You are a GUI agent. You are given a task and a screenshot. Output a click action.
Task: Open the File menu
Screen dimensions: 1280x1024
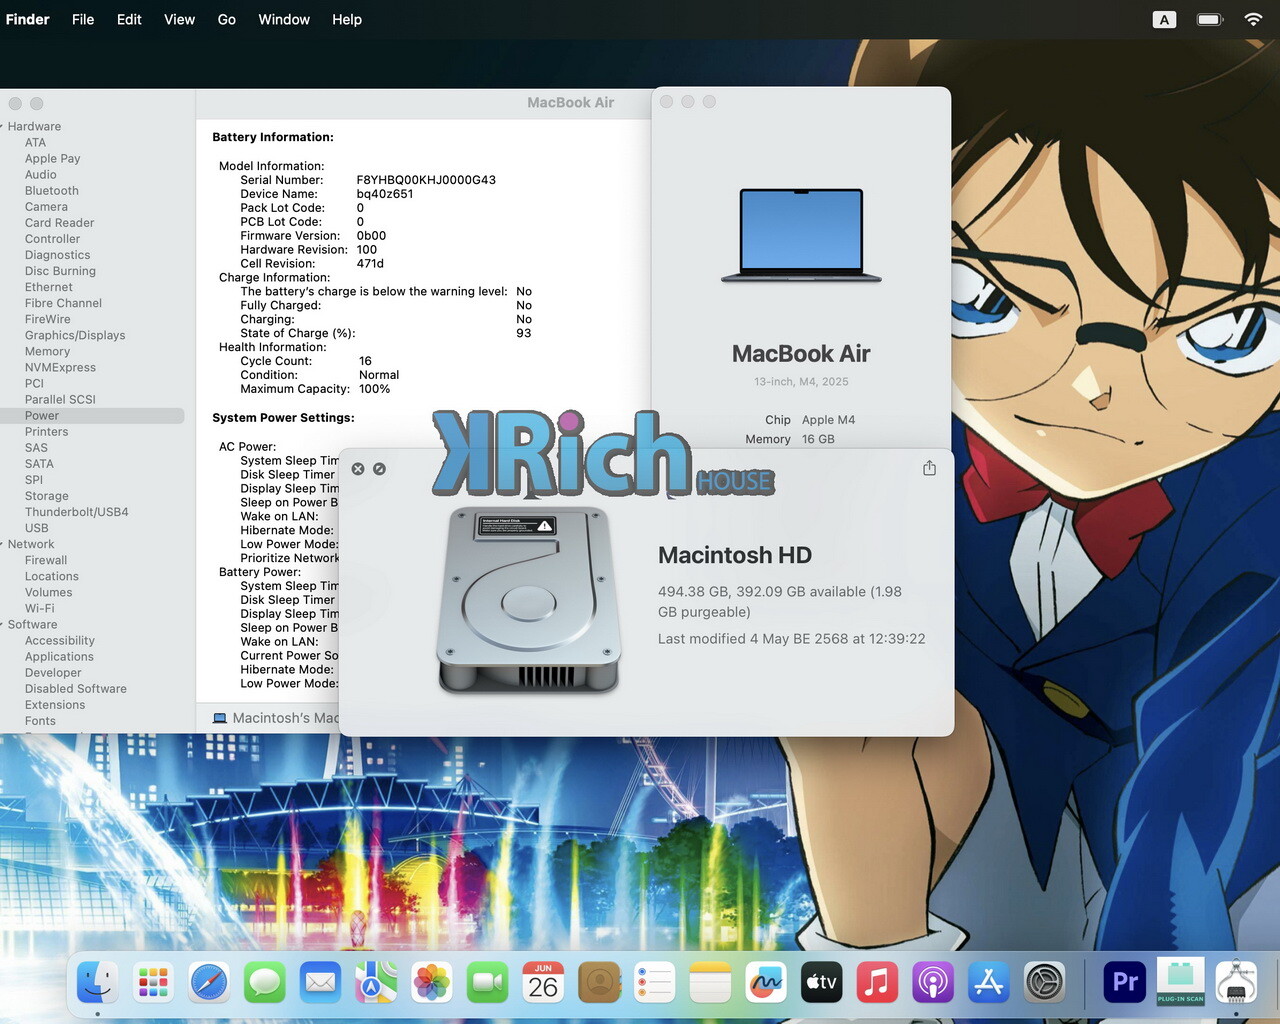(83, 19)
